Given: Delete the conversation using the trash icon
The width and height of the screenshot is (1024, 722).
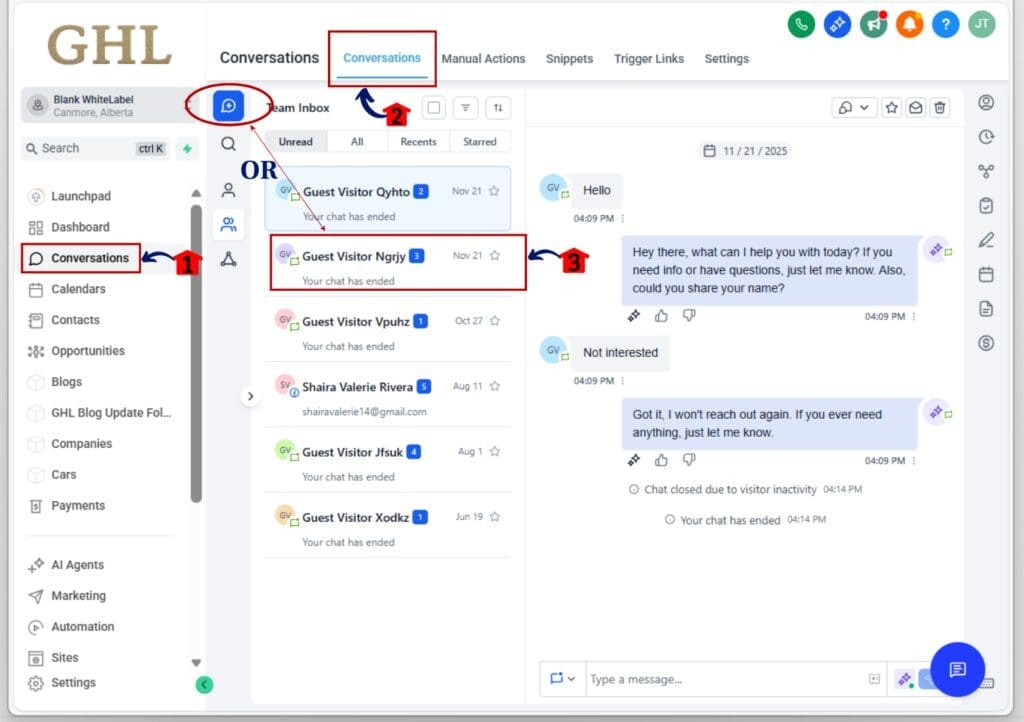Looking at the screenshot, I should point(939,107).
